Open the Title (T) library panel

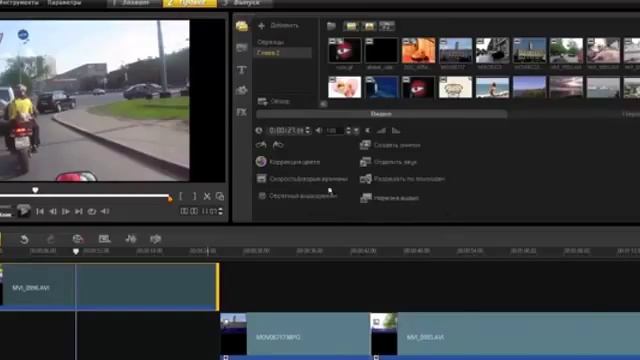[x=242, y=70]
